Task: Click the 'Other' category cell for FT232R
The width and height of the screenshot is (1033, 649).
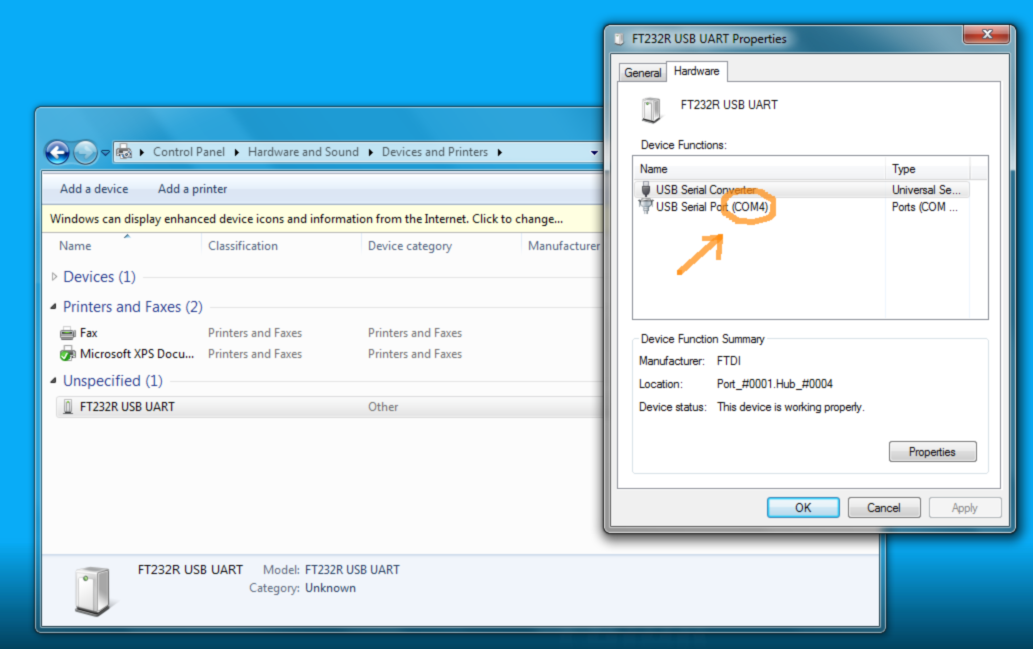Action: [x=383, y=407]
